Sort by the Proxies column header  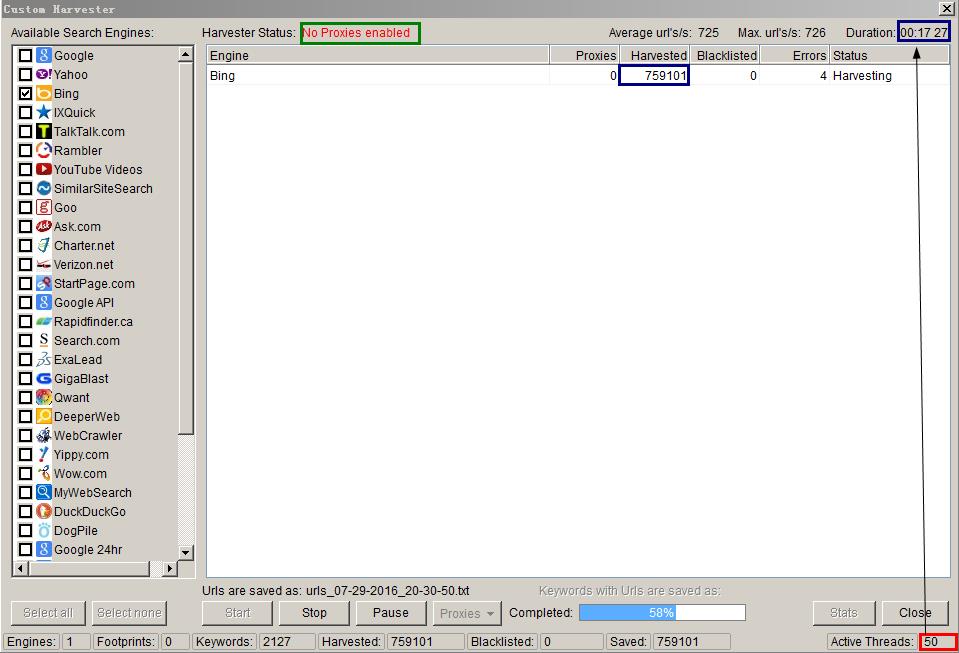[584, 55]
